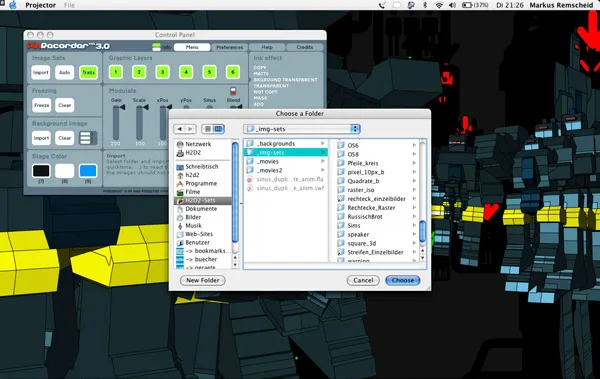Click the Musik note icon
Screen dimensions: 600x379
pos(180,226)
